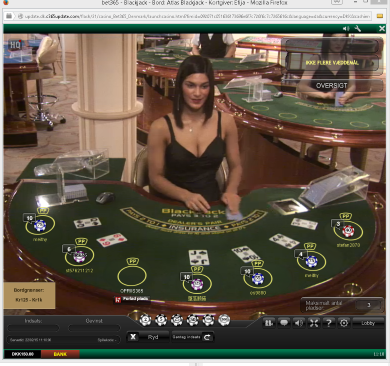
Task: Change the Maksimalt antal pladser value 3
Action: click(x=369, y=305)
